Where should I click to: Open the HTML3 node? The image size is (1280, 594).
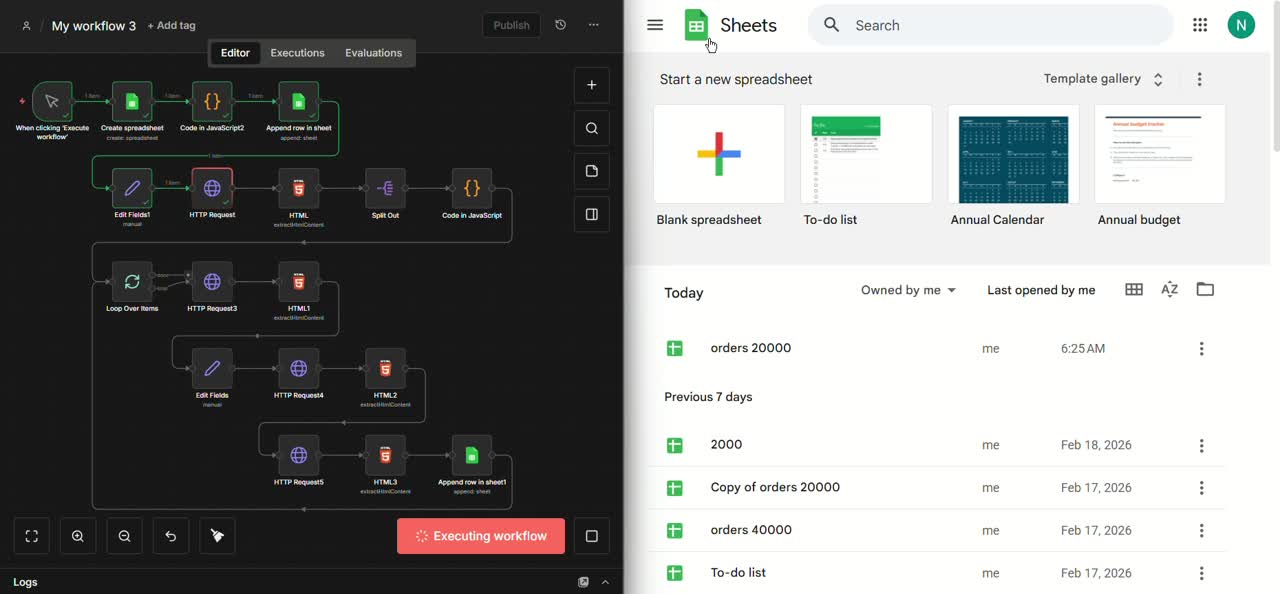click(385, 455)
